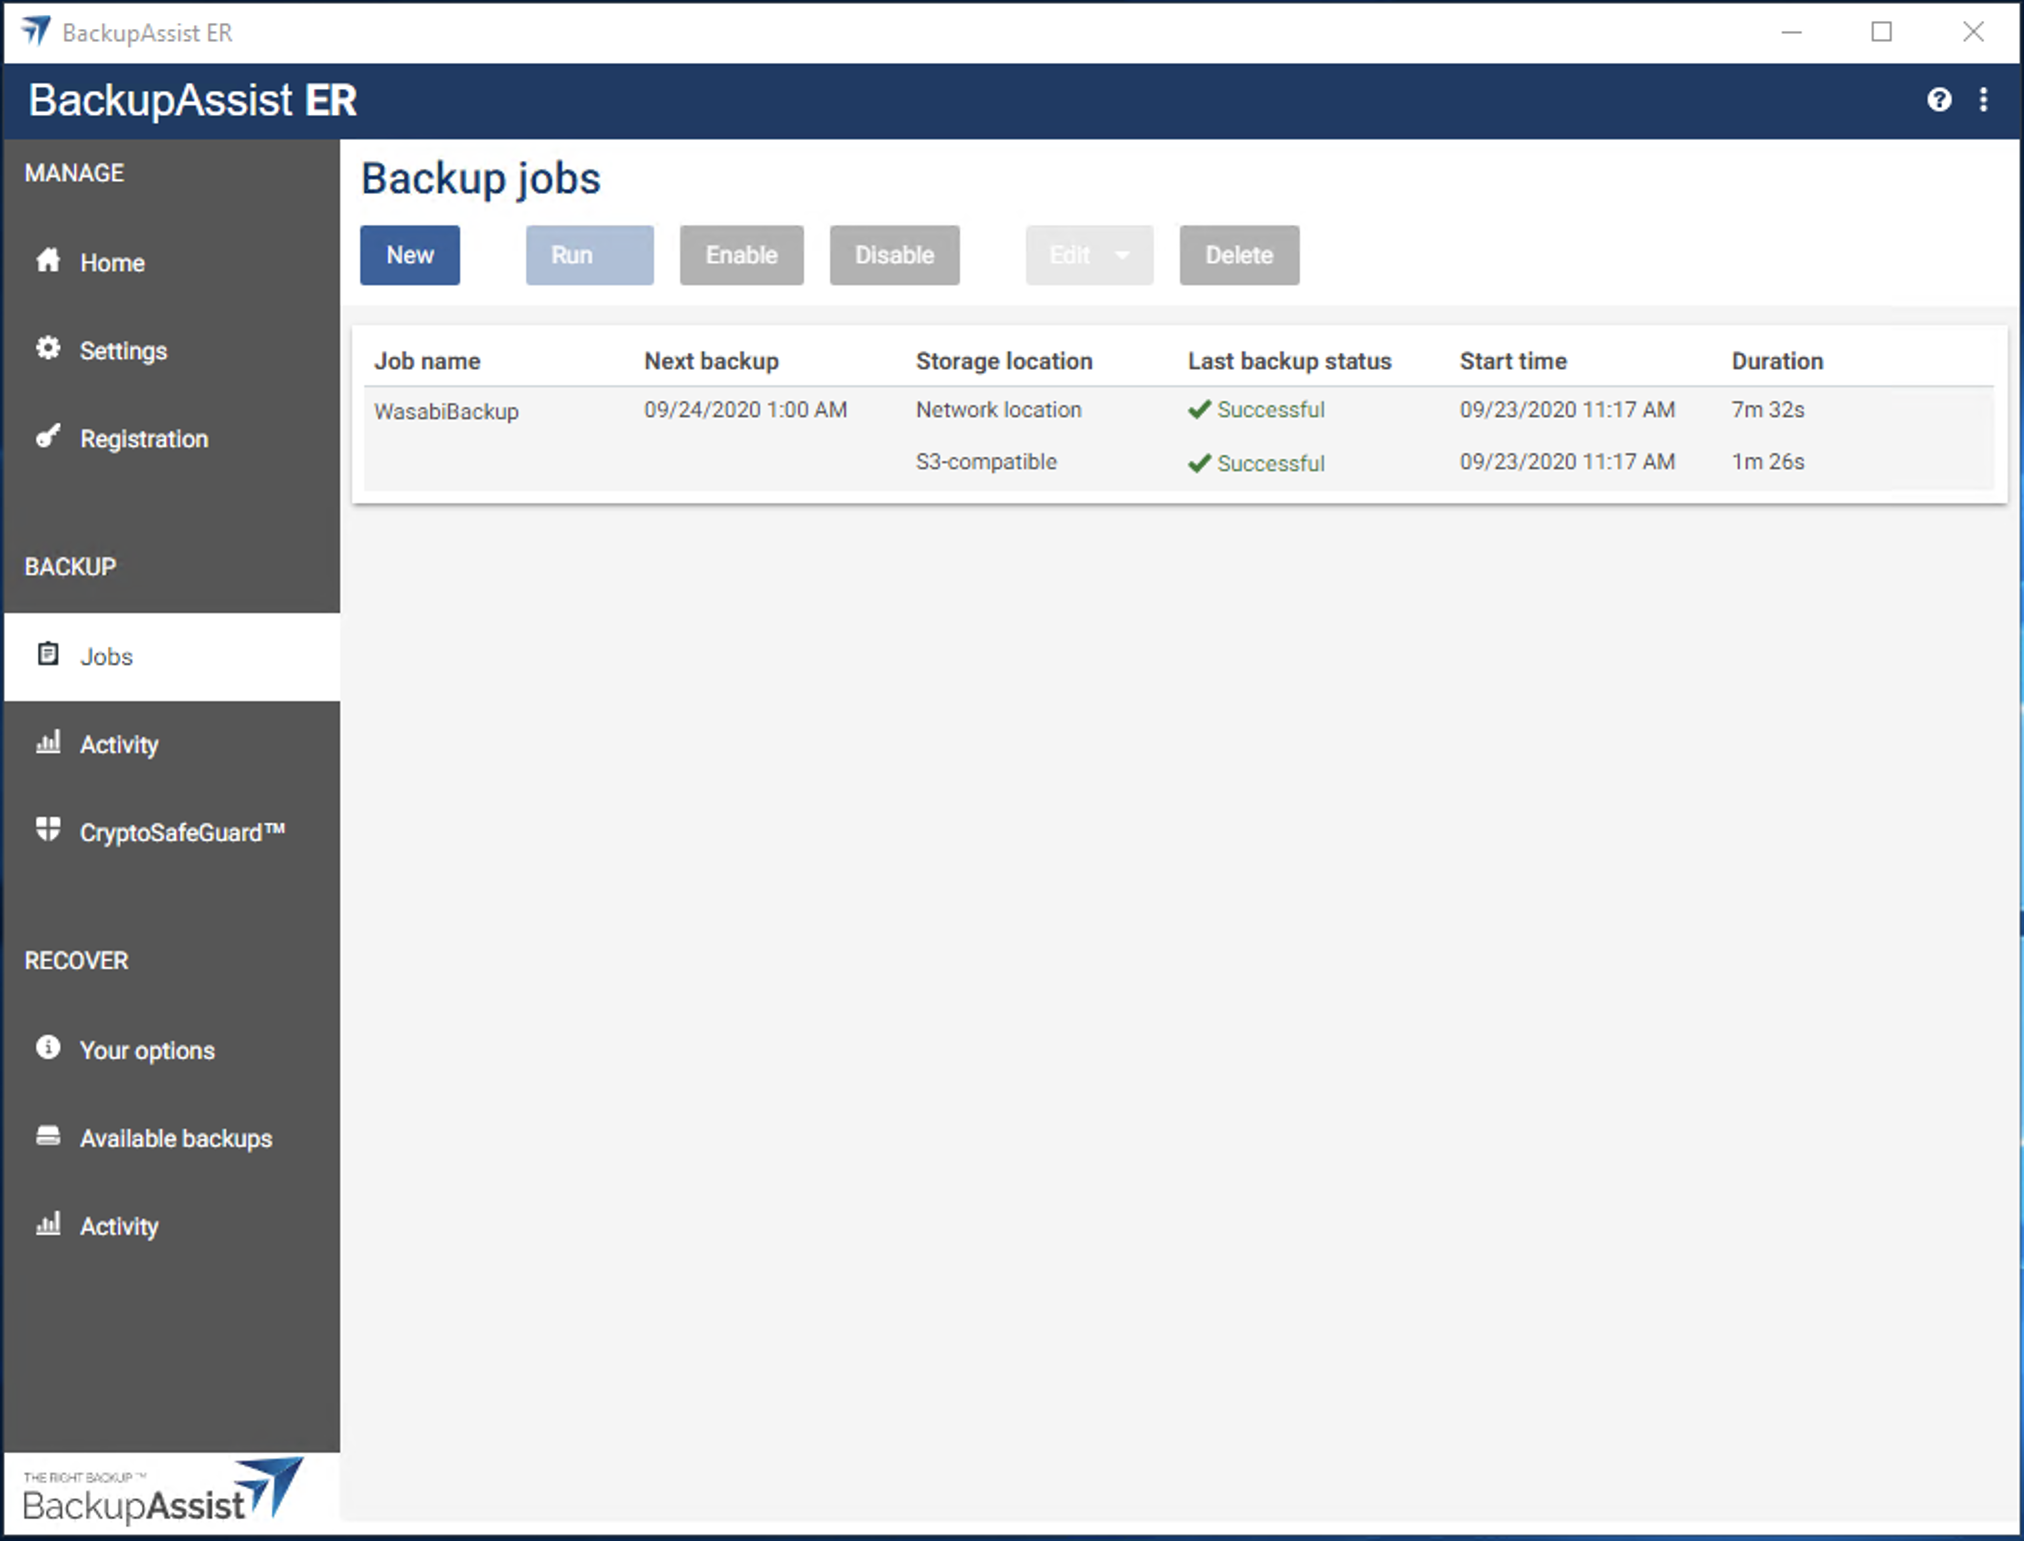This screenshot has height=1541, width=2024.
Task: Minimize the BackupAssist ER window
Action: pyautogui.click(x=1791, y=32)
